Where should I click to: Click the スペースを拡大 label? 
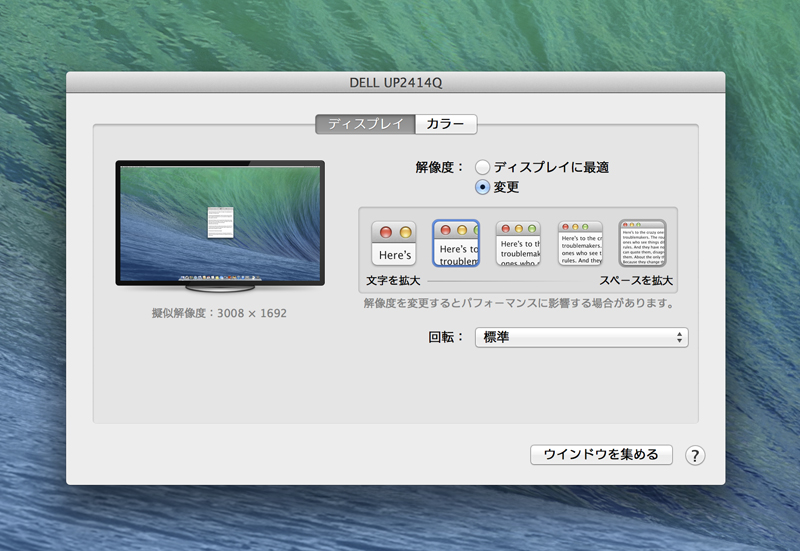(636, 281)
